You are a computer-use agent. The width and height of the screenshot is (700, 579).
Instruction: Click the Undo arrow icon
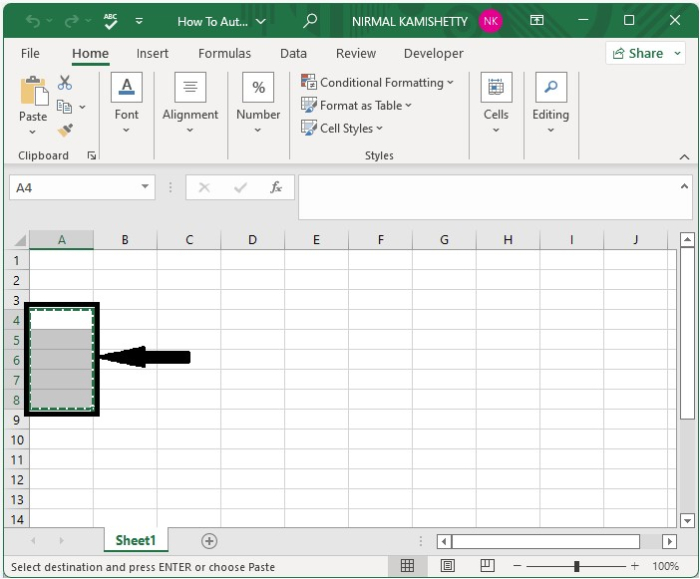(33, 21)
